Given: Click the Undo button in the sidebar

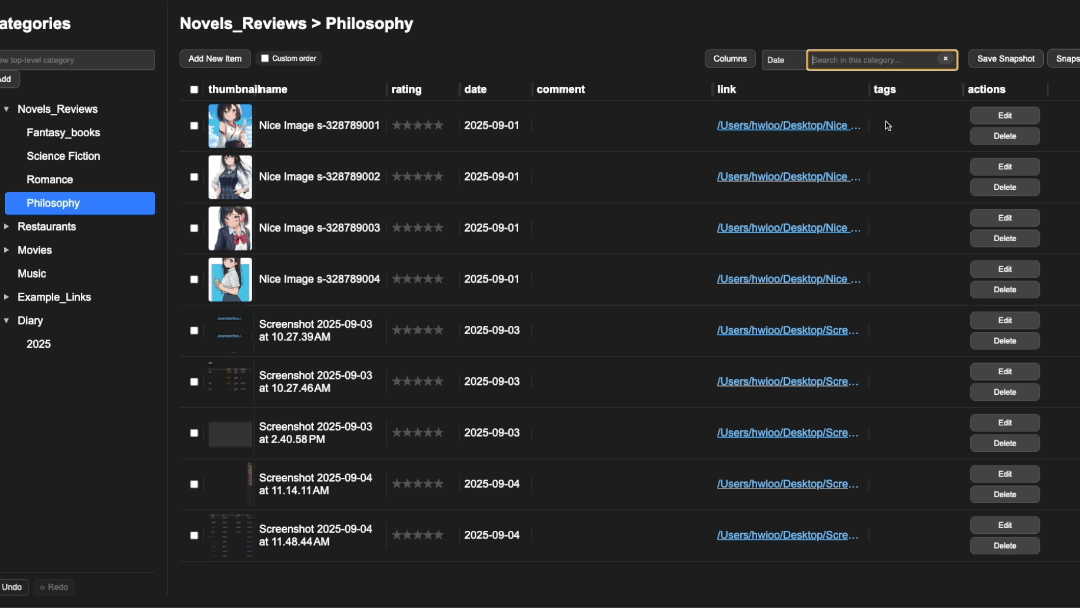Looking at the screenshot, I should 11,587.
